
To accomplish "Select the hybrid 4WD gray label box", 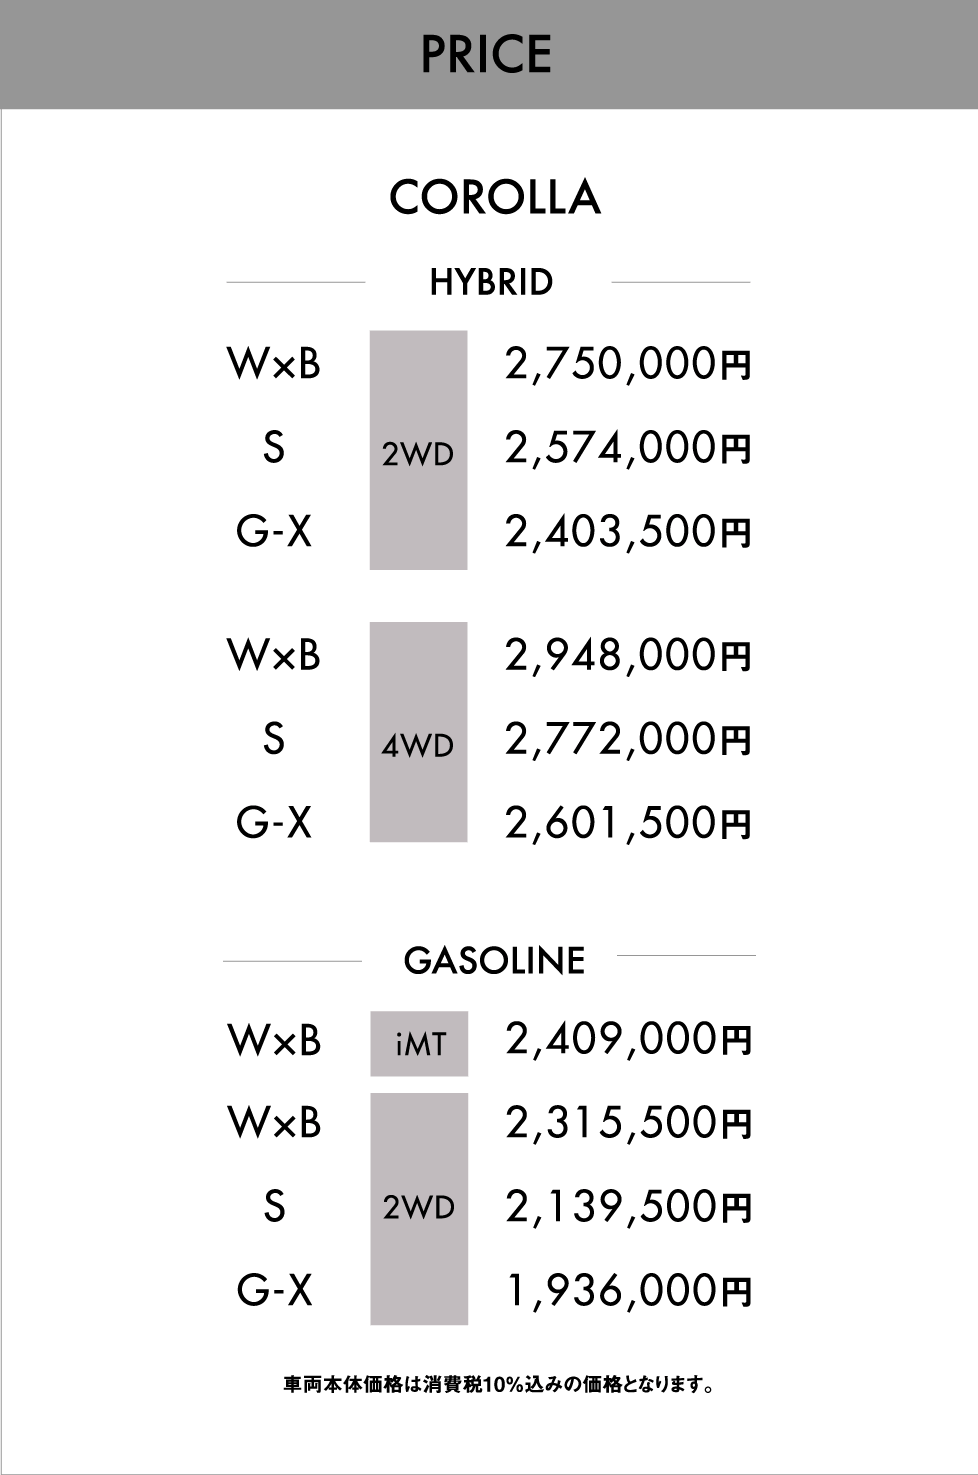I will (418, 732).
